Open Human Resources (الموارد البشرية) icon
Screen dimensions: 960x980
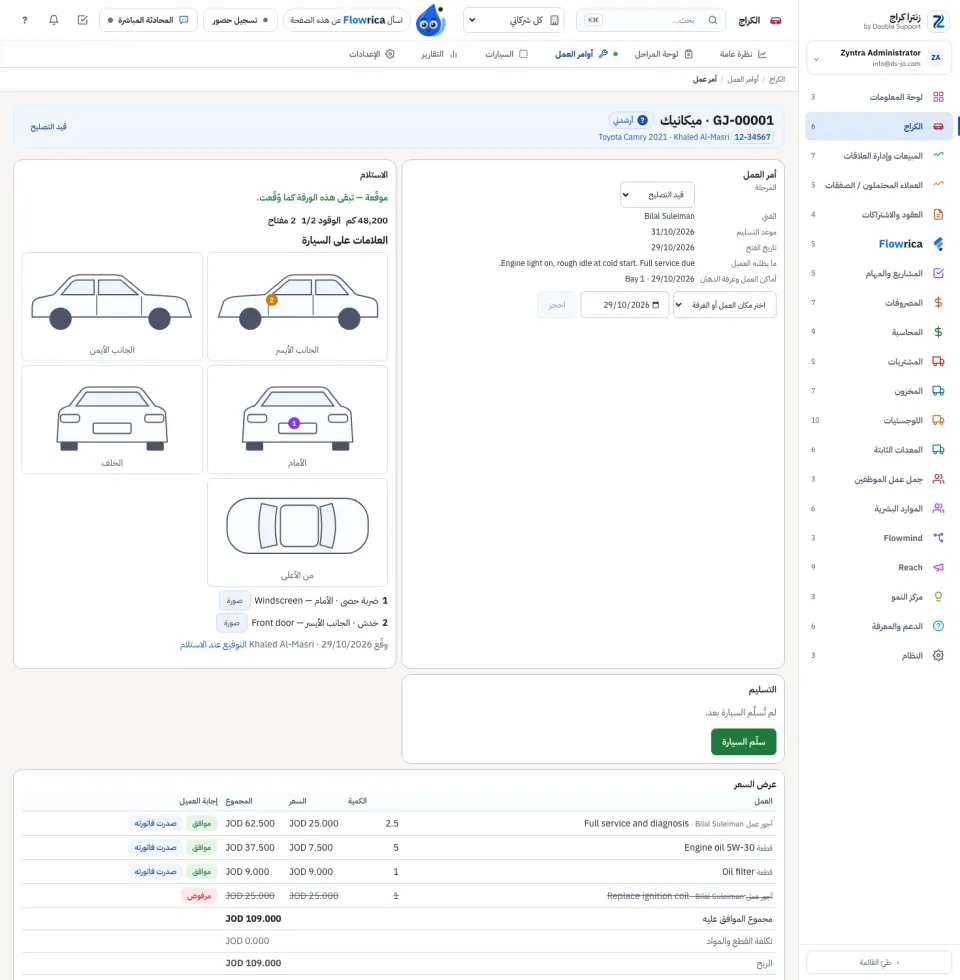[x=938, y=508]
